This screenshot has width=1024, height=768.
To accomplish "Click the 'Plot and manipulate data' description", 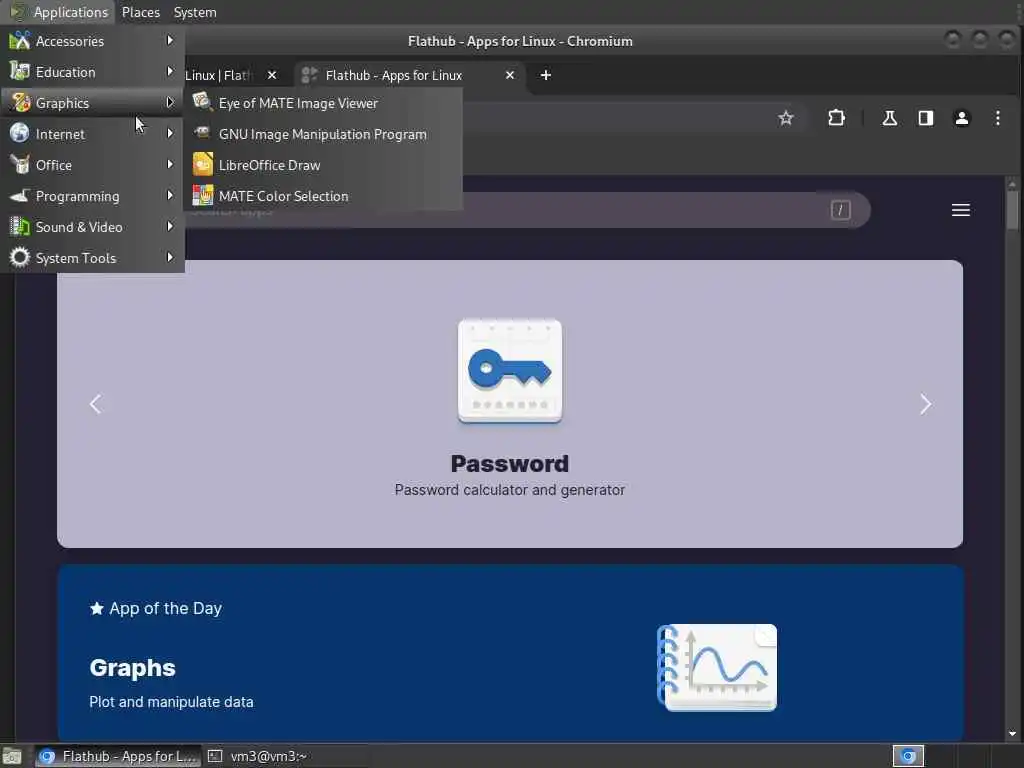I will tap(171, 702).
